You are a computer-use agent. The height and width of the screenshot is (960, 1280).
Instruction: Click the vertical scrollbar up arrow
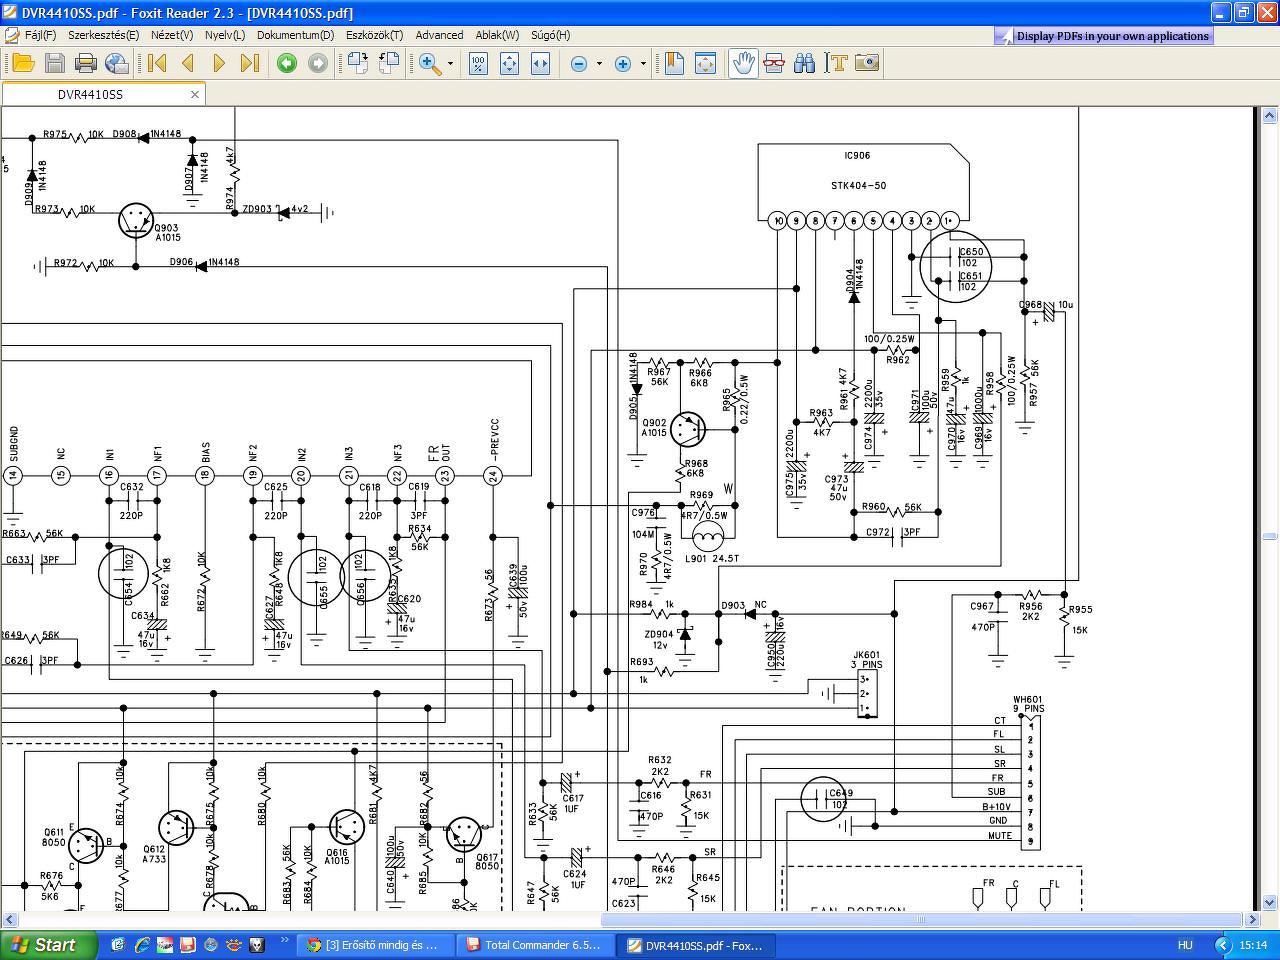click(1269, 114)
